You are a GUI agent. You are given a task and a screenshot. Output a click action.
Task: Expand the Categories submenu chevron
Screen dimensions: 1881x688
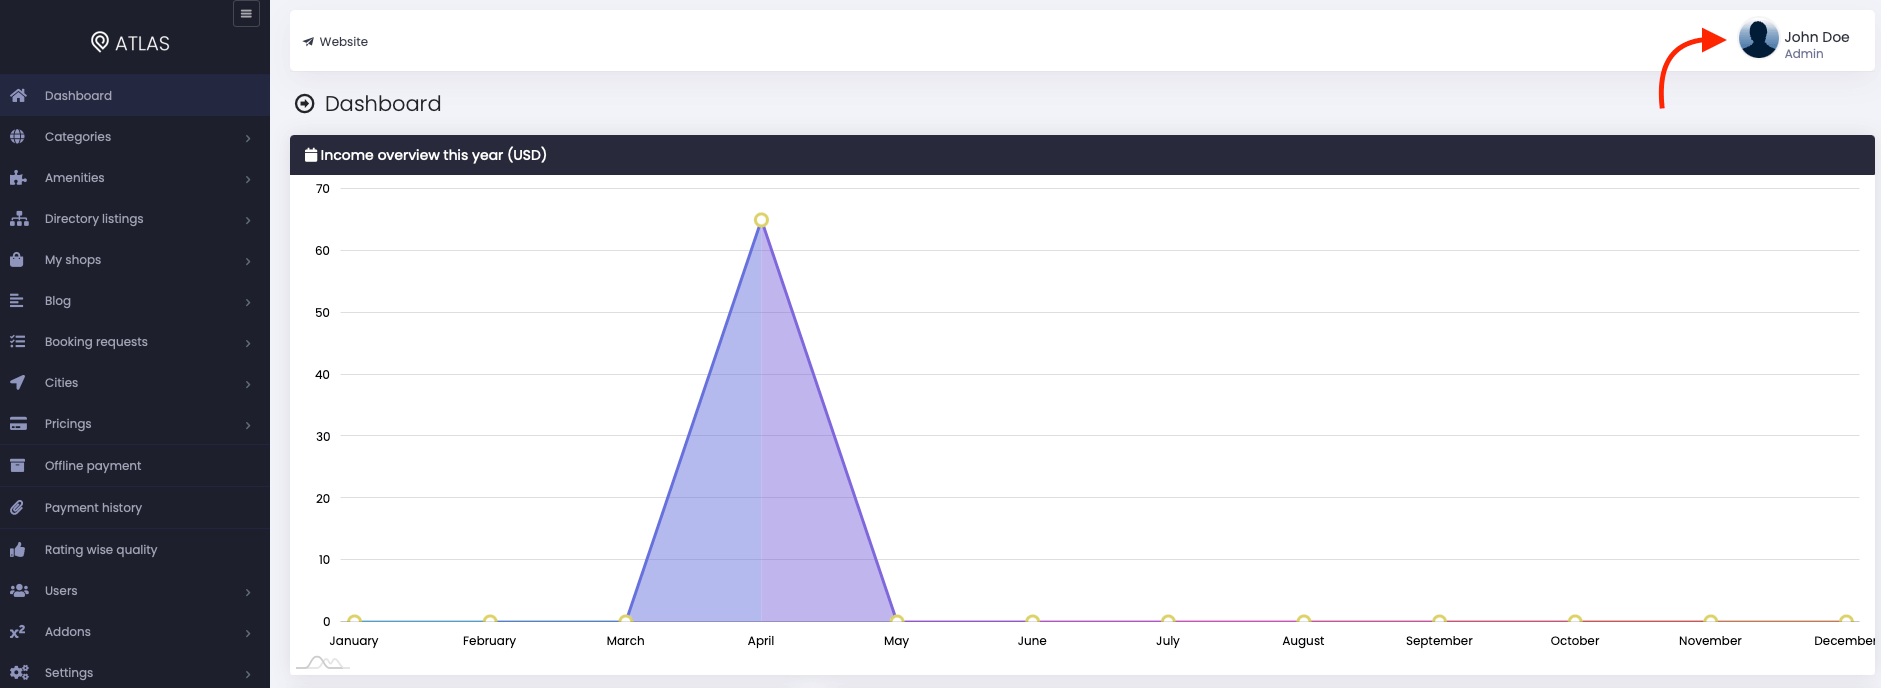(248, 138)
